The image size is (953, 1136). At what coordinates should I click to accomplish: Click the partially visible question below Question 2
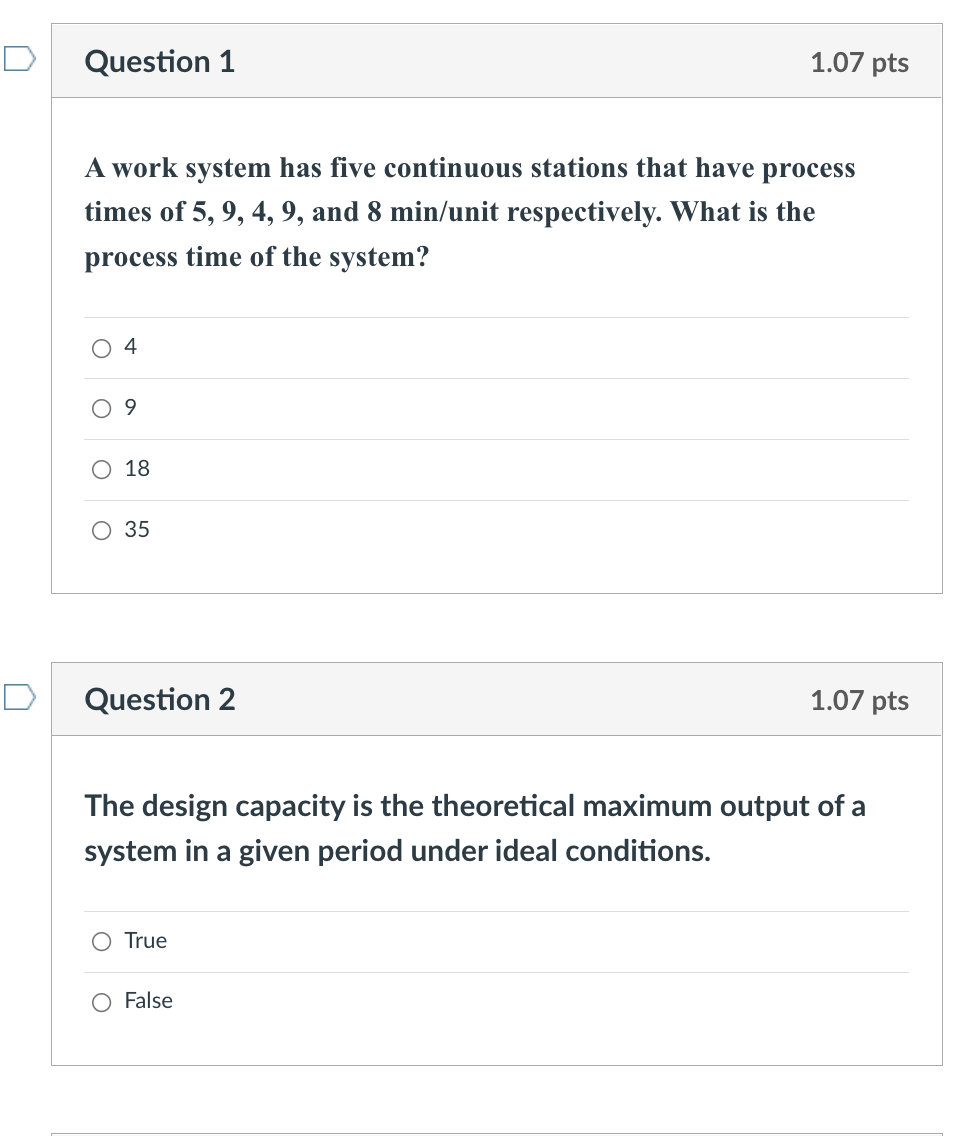497,1132
